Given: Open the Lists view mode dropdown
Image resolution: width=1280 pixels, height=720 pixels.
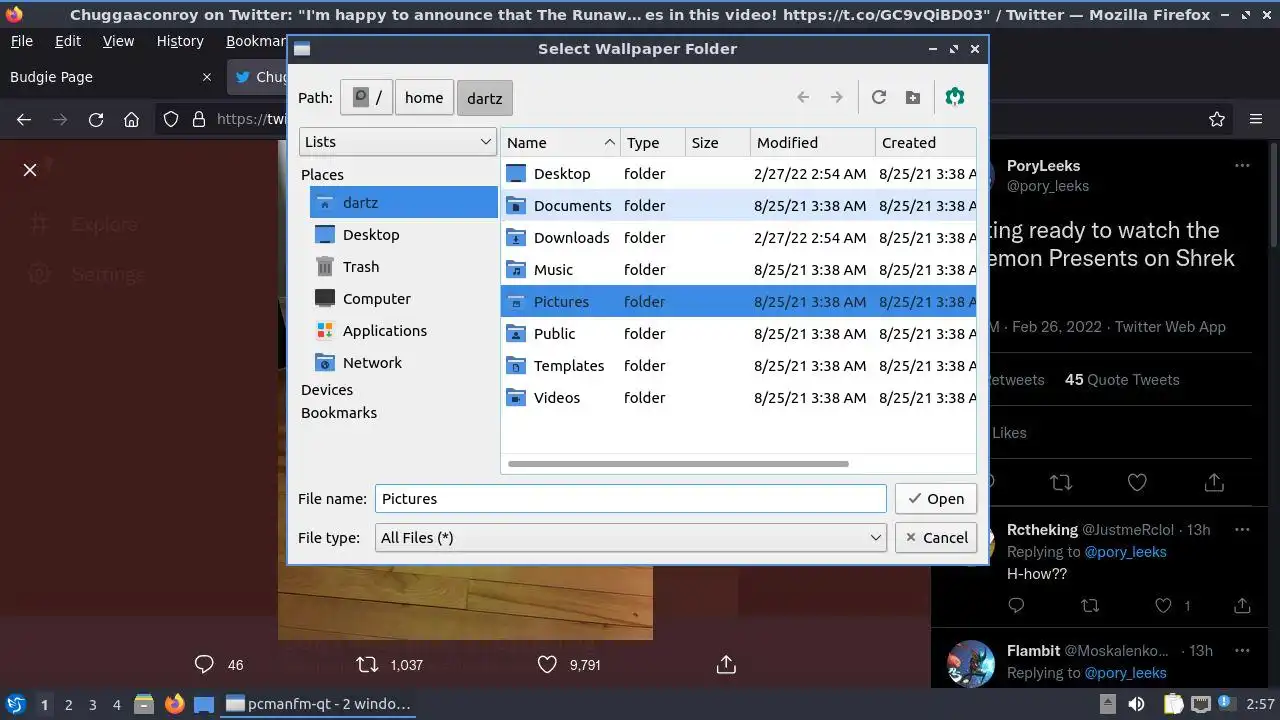Looking at the screenshot, I should 398,142.
